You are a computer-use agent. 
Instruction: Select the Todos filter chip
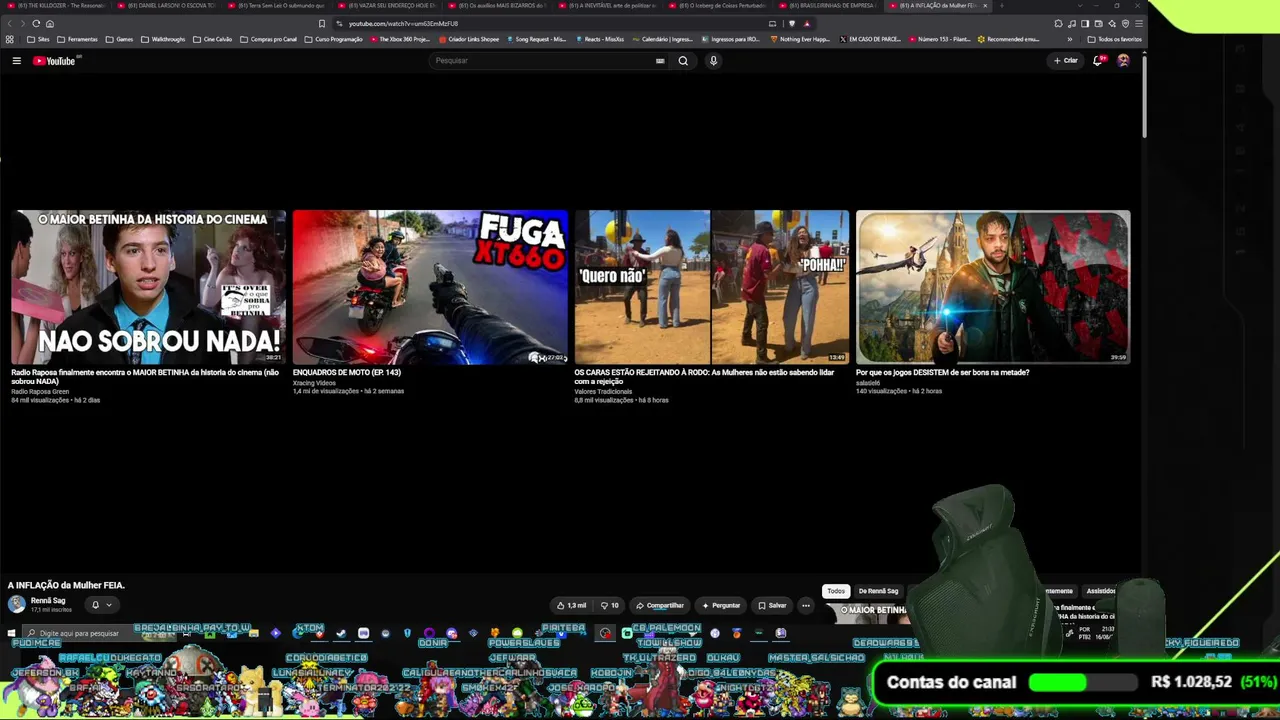coord(836,591)
